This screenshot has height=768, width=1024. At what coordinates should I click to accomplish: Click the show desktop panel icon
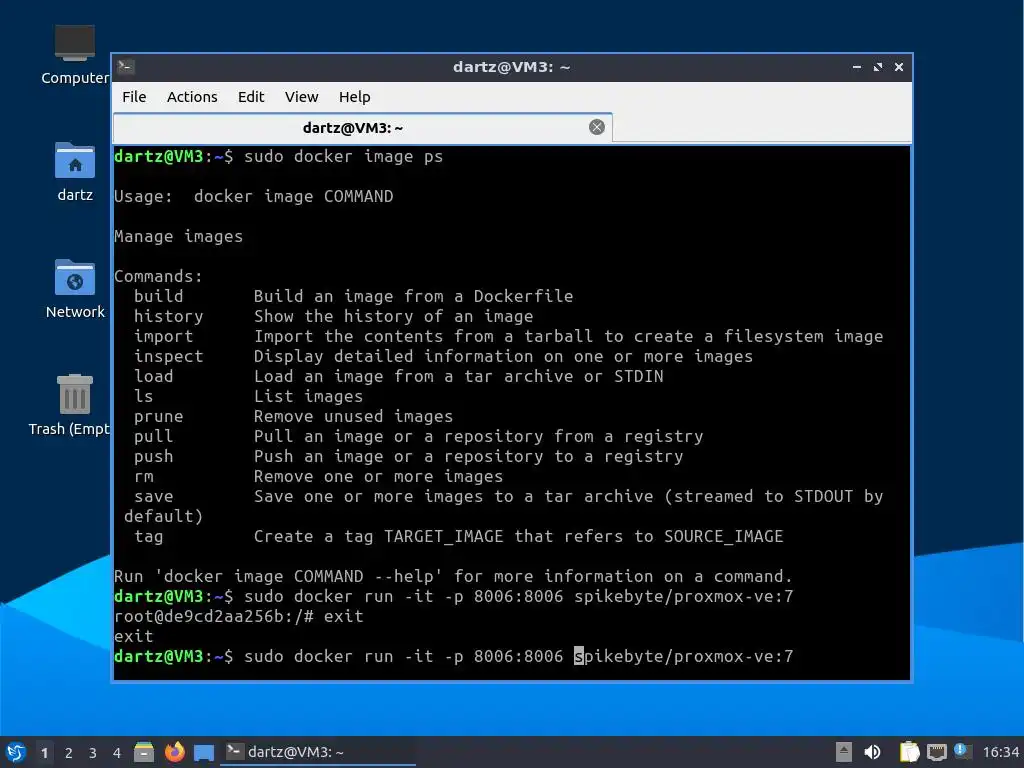204,752
